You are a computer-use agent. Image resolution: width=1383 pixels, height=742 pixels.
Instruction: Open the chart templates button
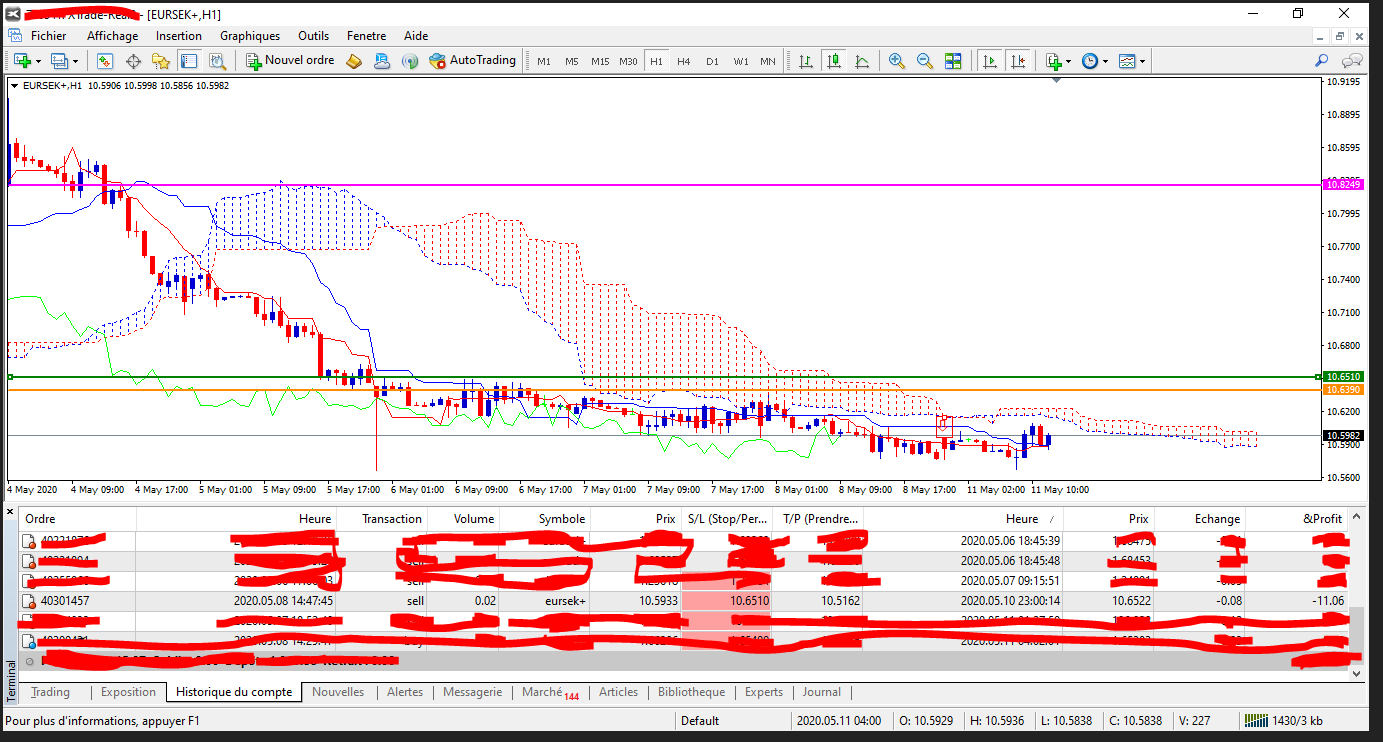1127,61
